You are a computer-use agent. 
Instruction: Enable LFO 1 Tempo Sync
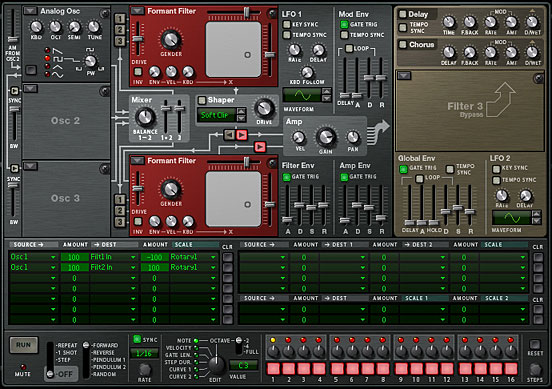(287, 35)
